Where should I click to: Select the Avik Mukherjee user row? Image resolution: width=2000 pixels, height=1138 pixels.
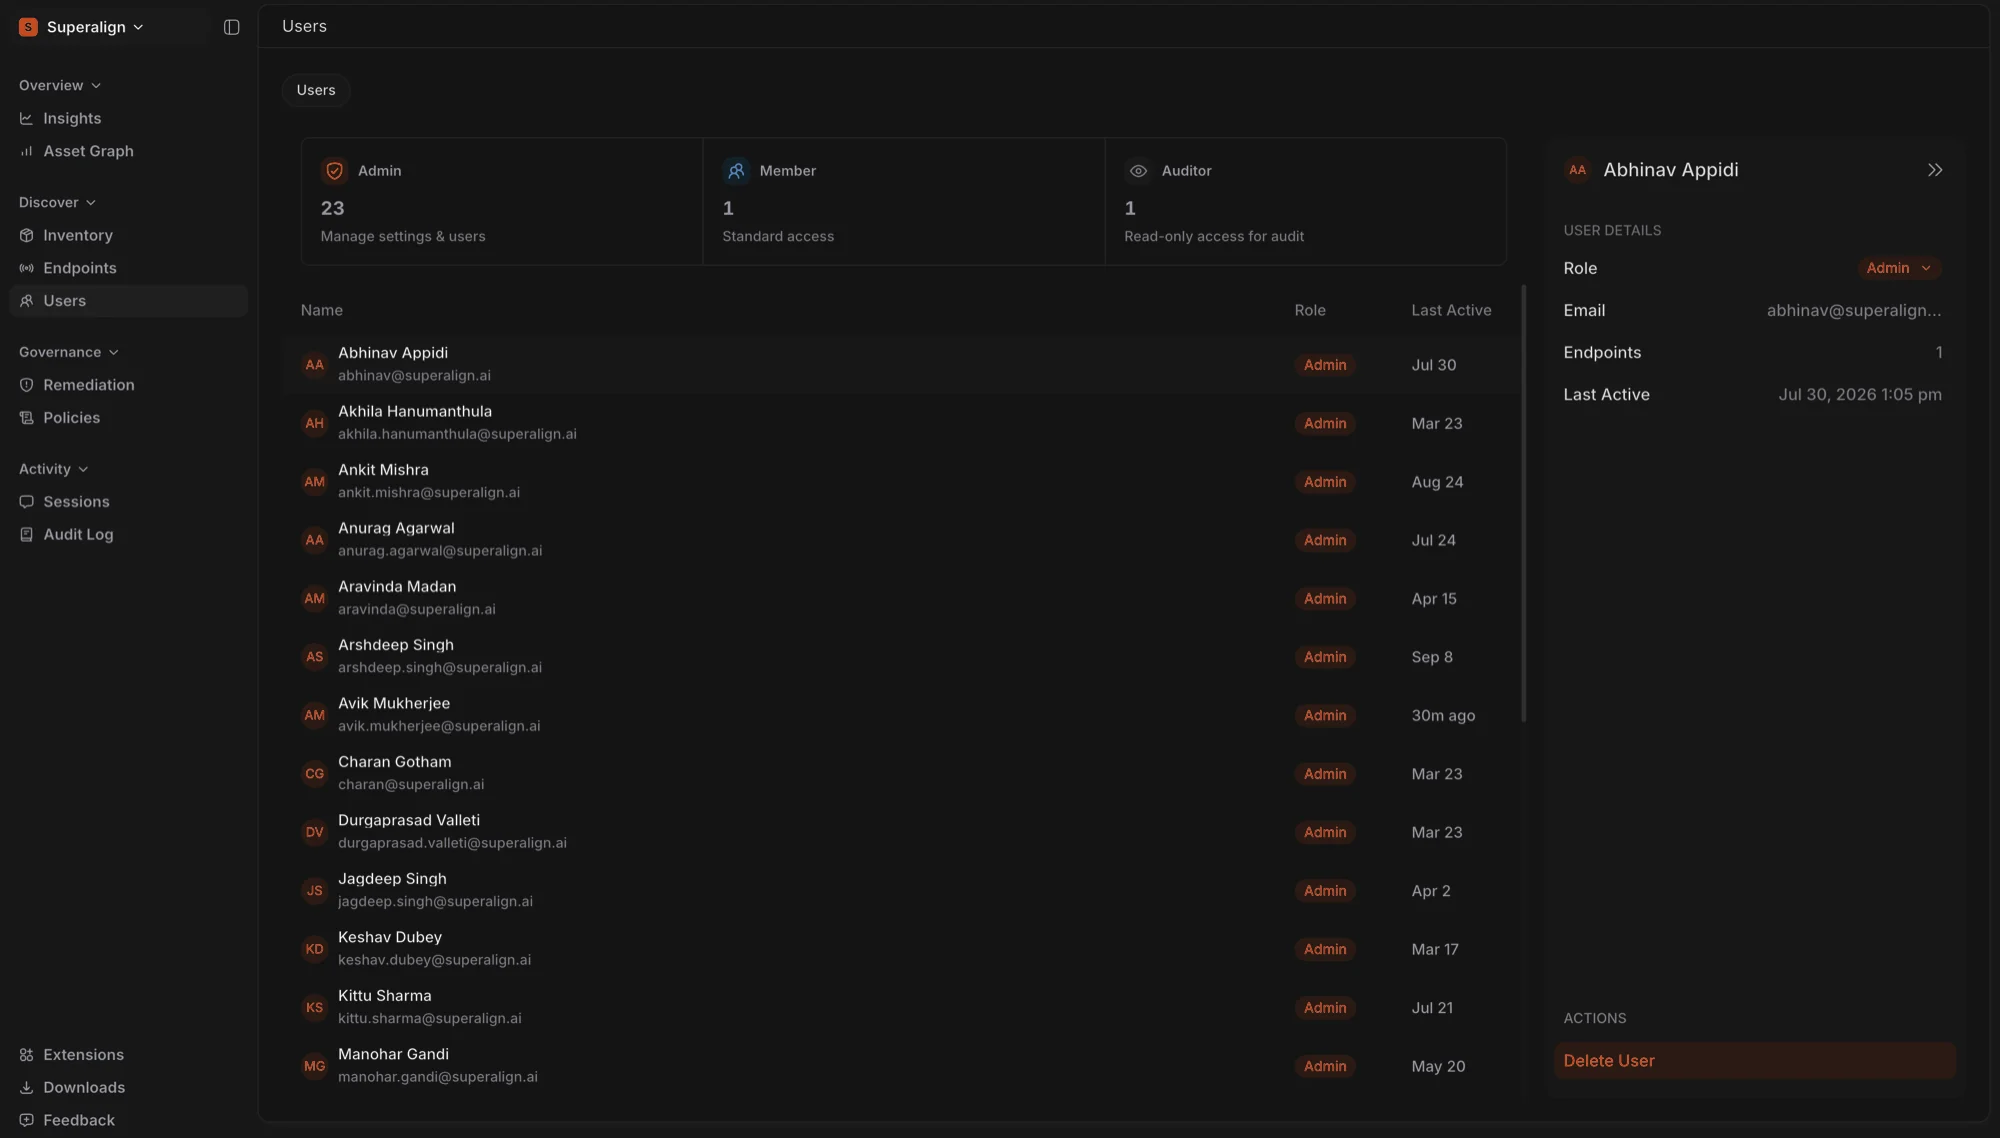pos(902,715)
